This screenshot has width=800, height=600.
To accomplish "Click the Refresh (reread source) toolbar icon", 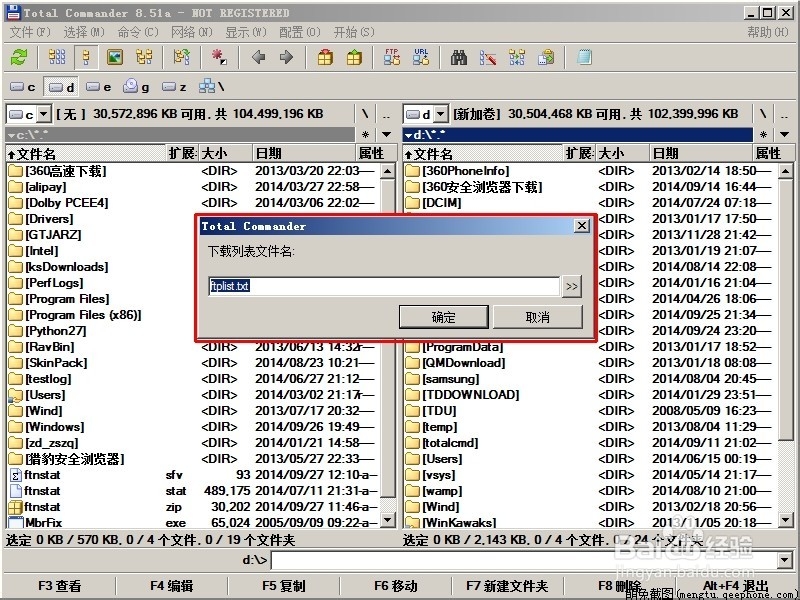I will click(x=19, y=57).
